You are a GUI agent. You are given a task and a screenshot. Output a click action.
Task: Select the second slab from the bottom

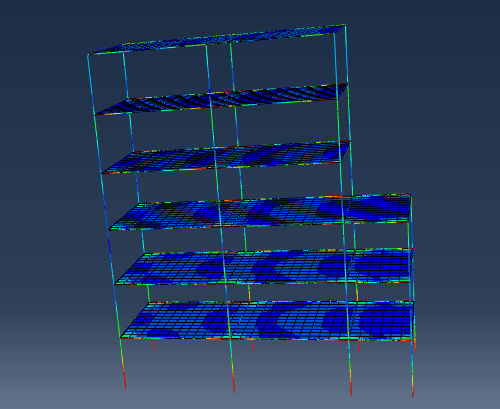[x=264, y=267]
